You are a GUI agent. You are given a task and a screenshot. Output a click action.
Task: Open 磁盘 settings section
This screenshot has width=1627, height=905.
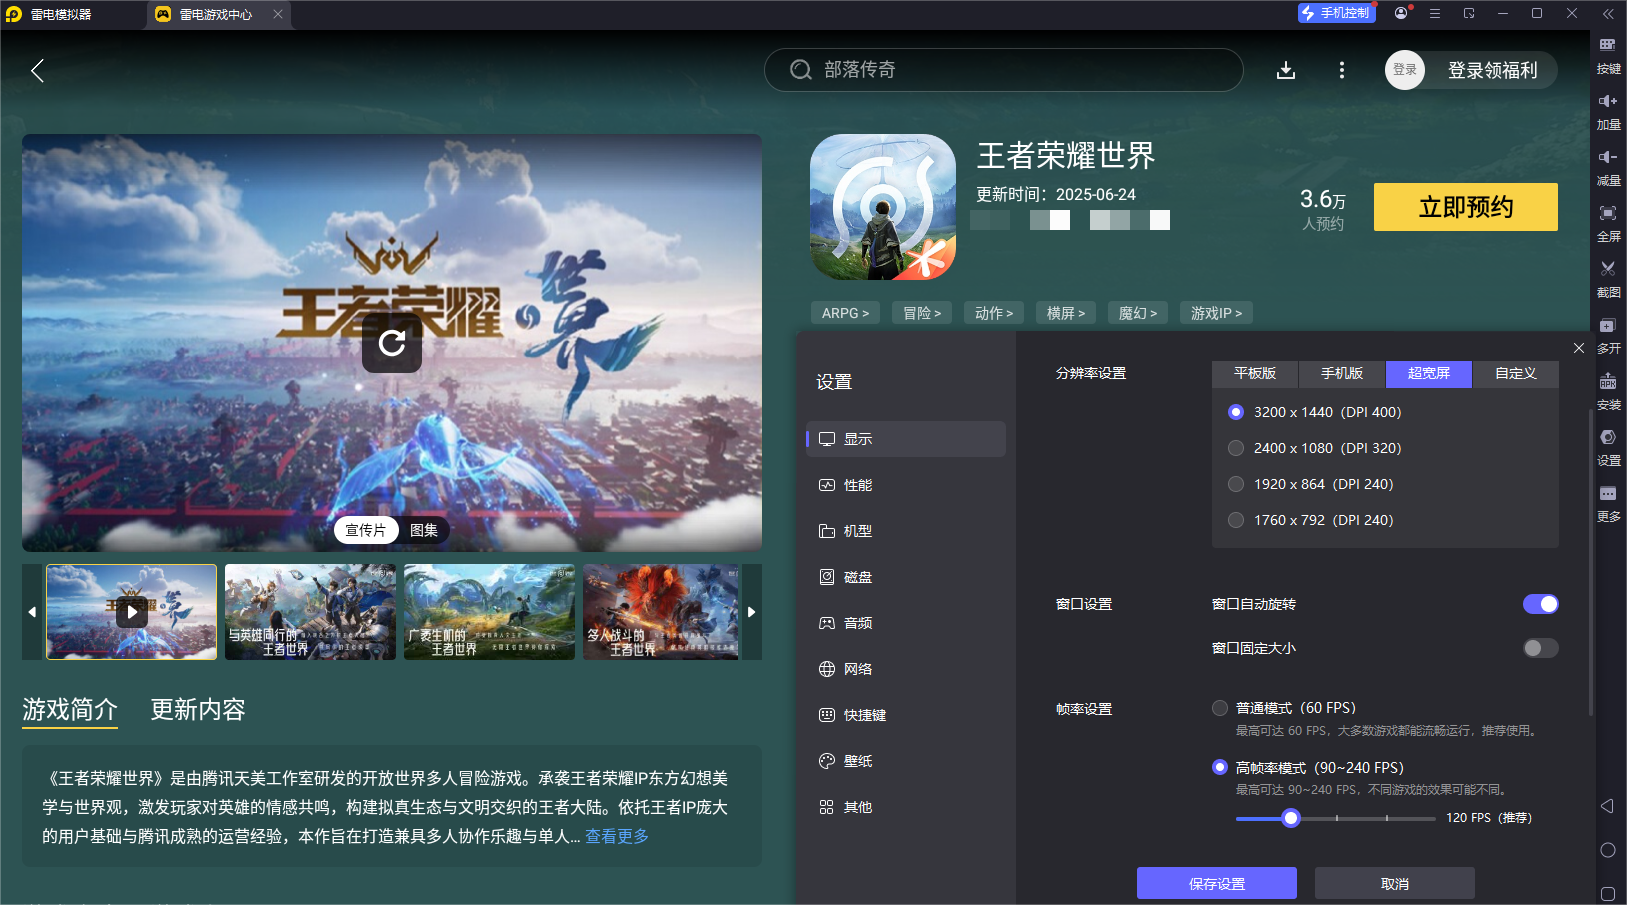906,577
